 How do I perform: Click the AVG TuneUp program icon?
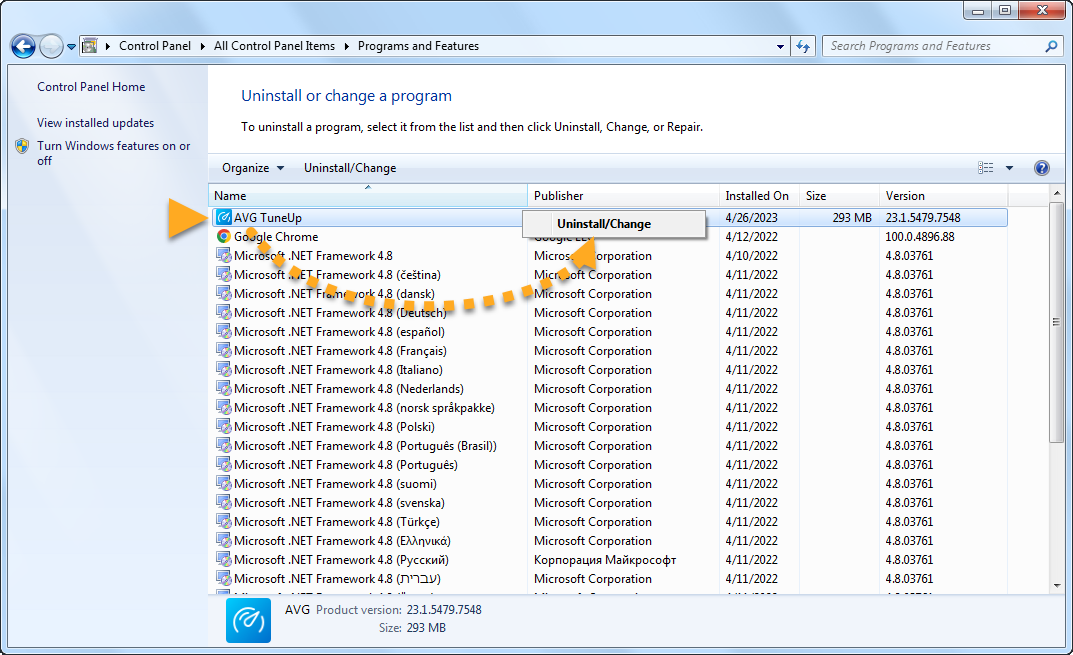224,218
